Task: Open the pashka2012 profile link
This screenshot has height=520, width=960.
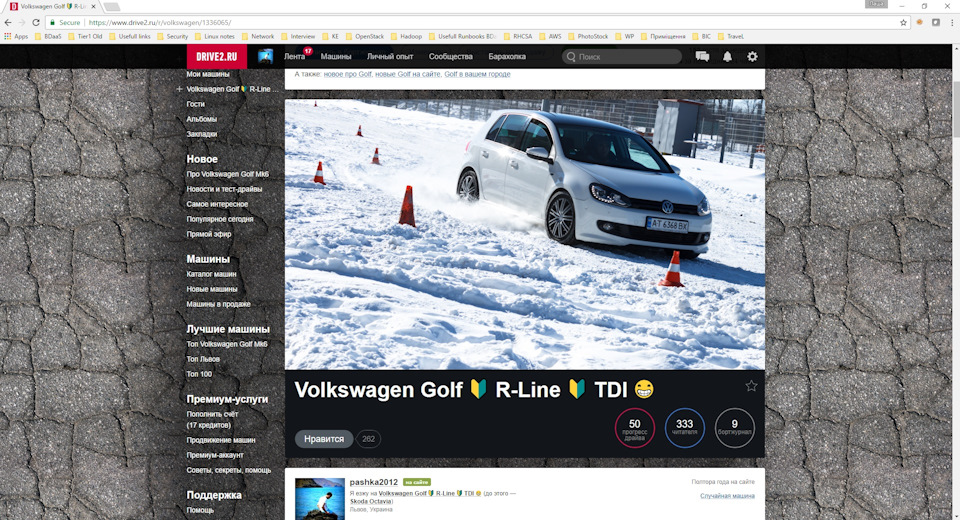Action: pos(373,482)
